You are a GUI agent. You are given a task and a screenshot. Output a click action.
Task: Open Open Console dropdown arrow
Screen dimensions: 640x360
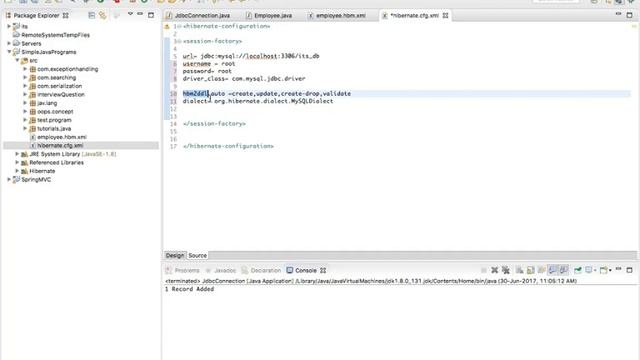coord(610,271)
